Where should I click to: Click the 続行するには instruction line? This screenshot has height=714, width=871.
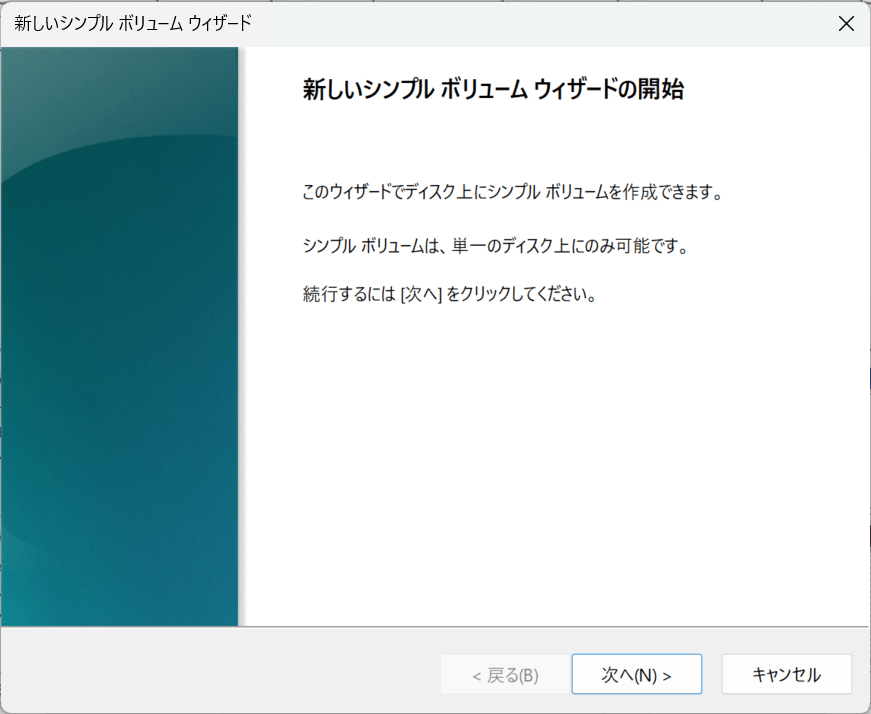click(449, 293)
